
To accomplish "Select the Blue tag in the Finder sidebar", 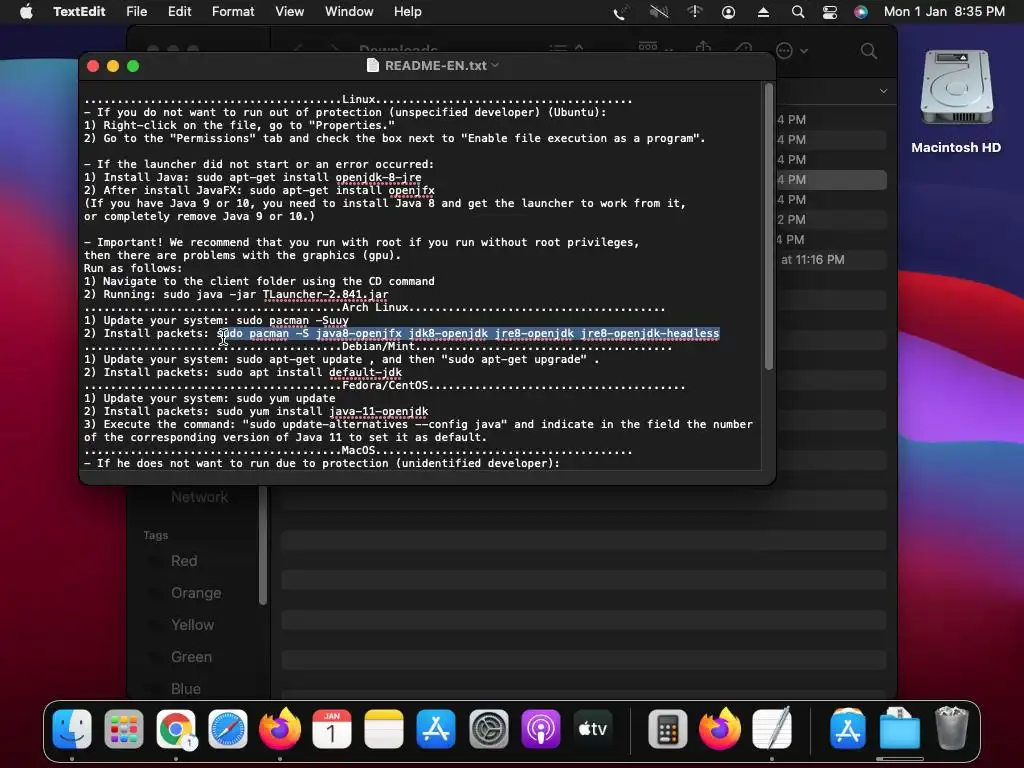I will 186,689.
